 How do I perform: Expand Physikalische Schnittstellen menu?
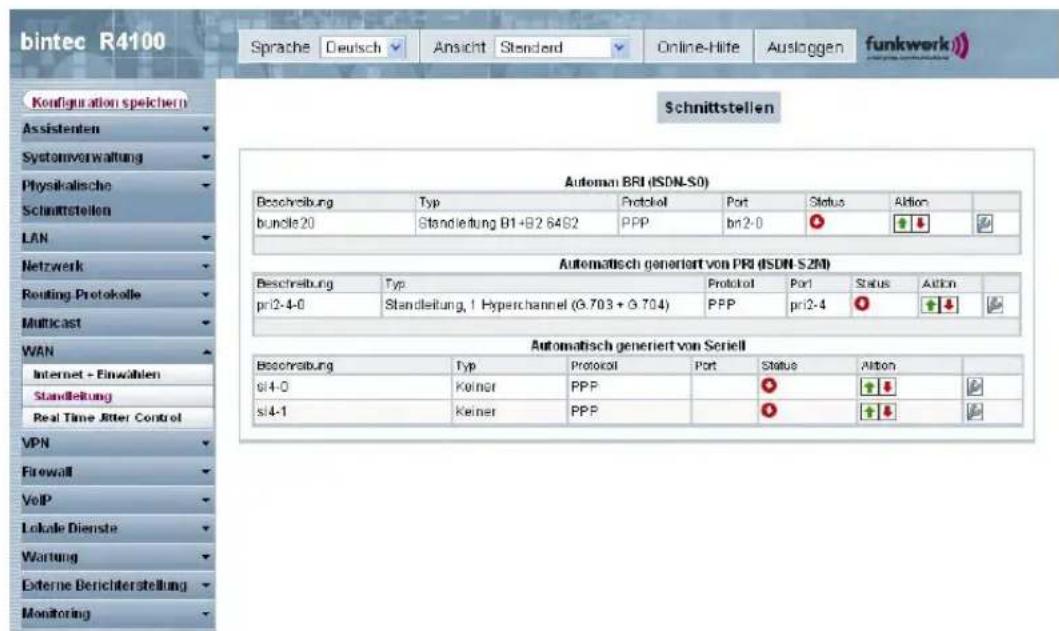[x=117, y=197]
